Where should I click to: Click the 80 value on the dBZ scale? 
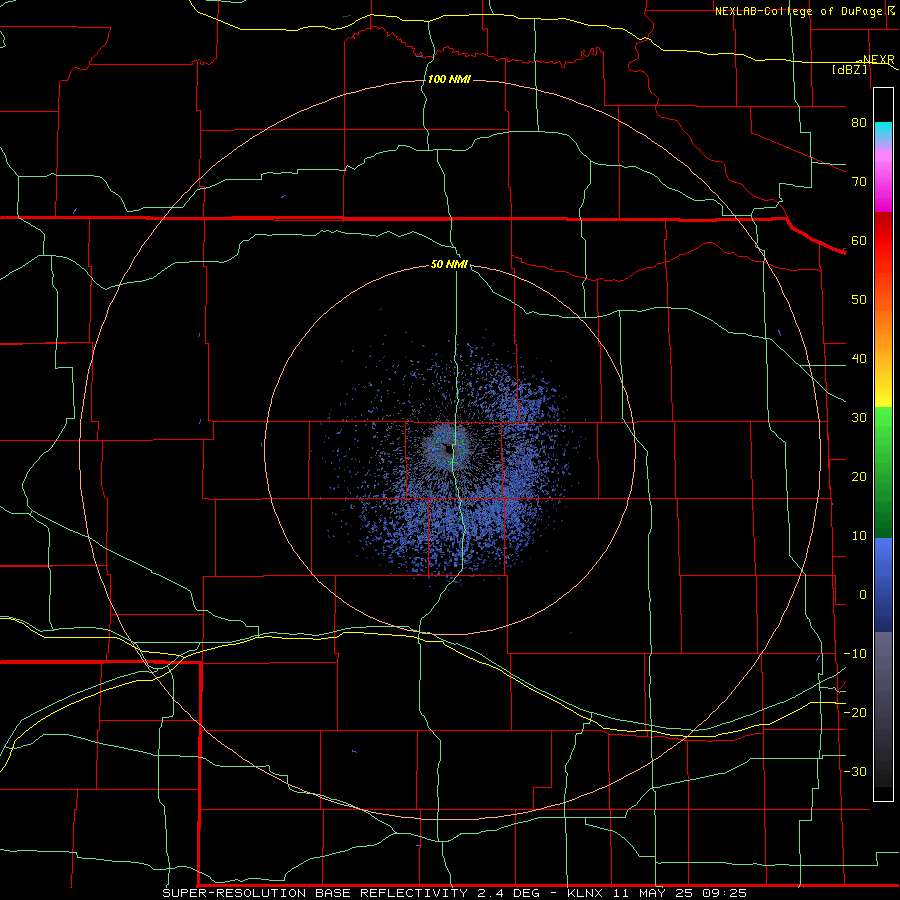(x=859, y=122)
